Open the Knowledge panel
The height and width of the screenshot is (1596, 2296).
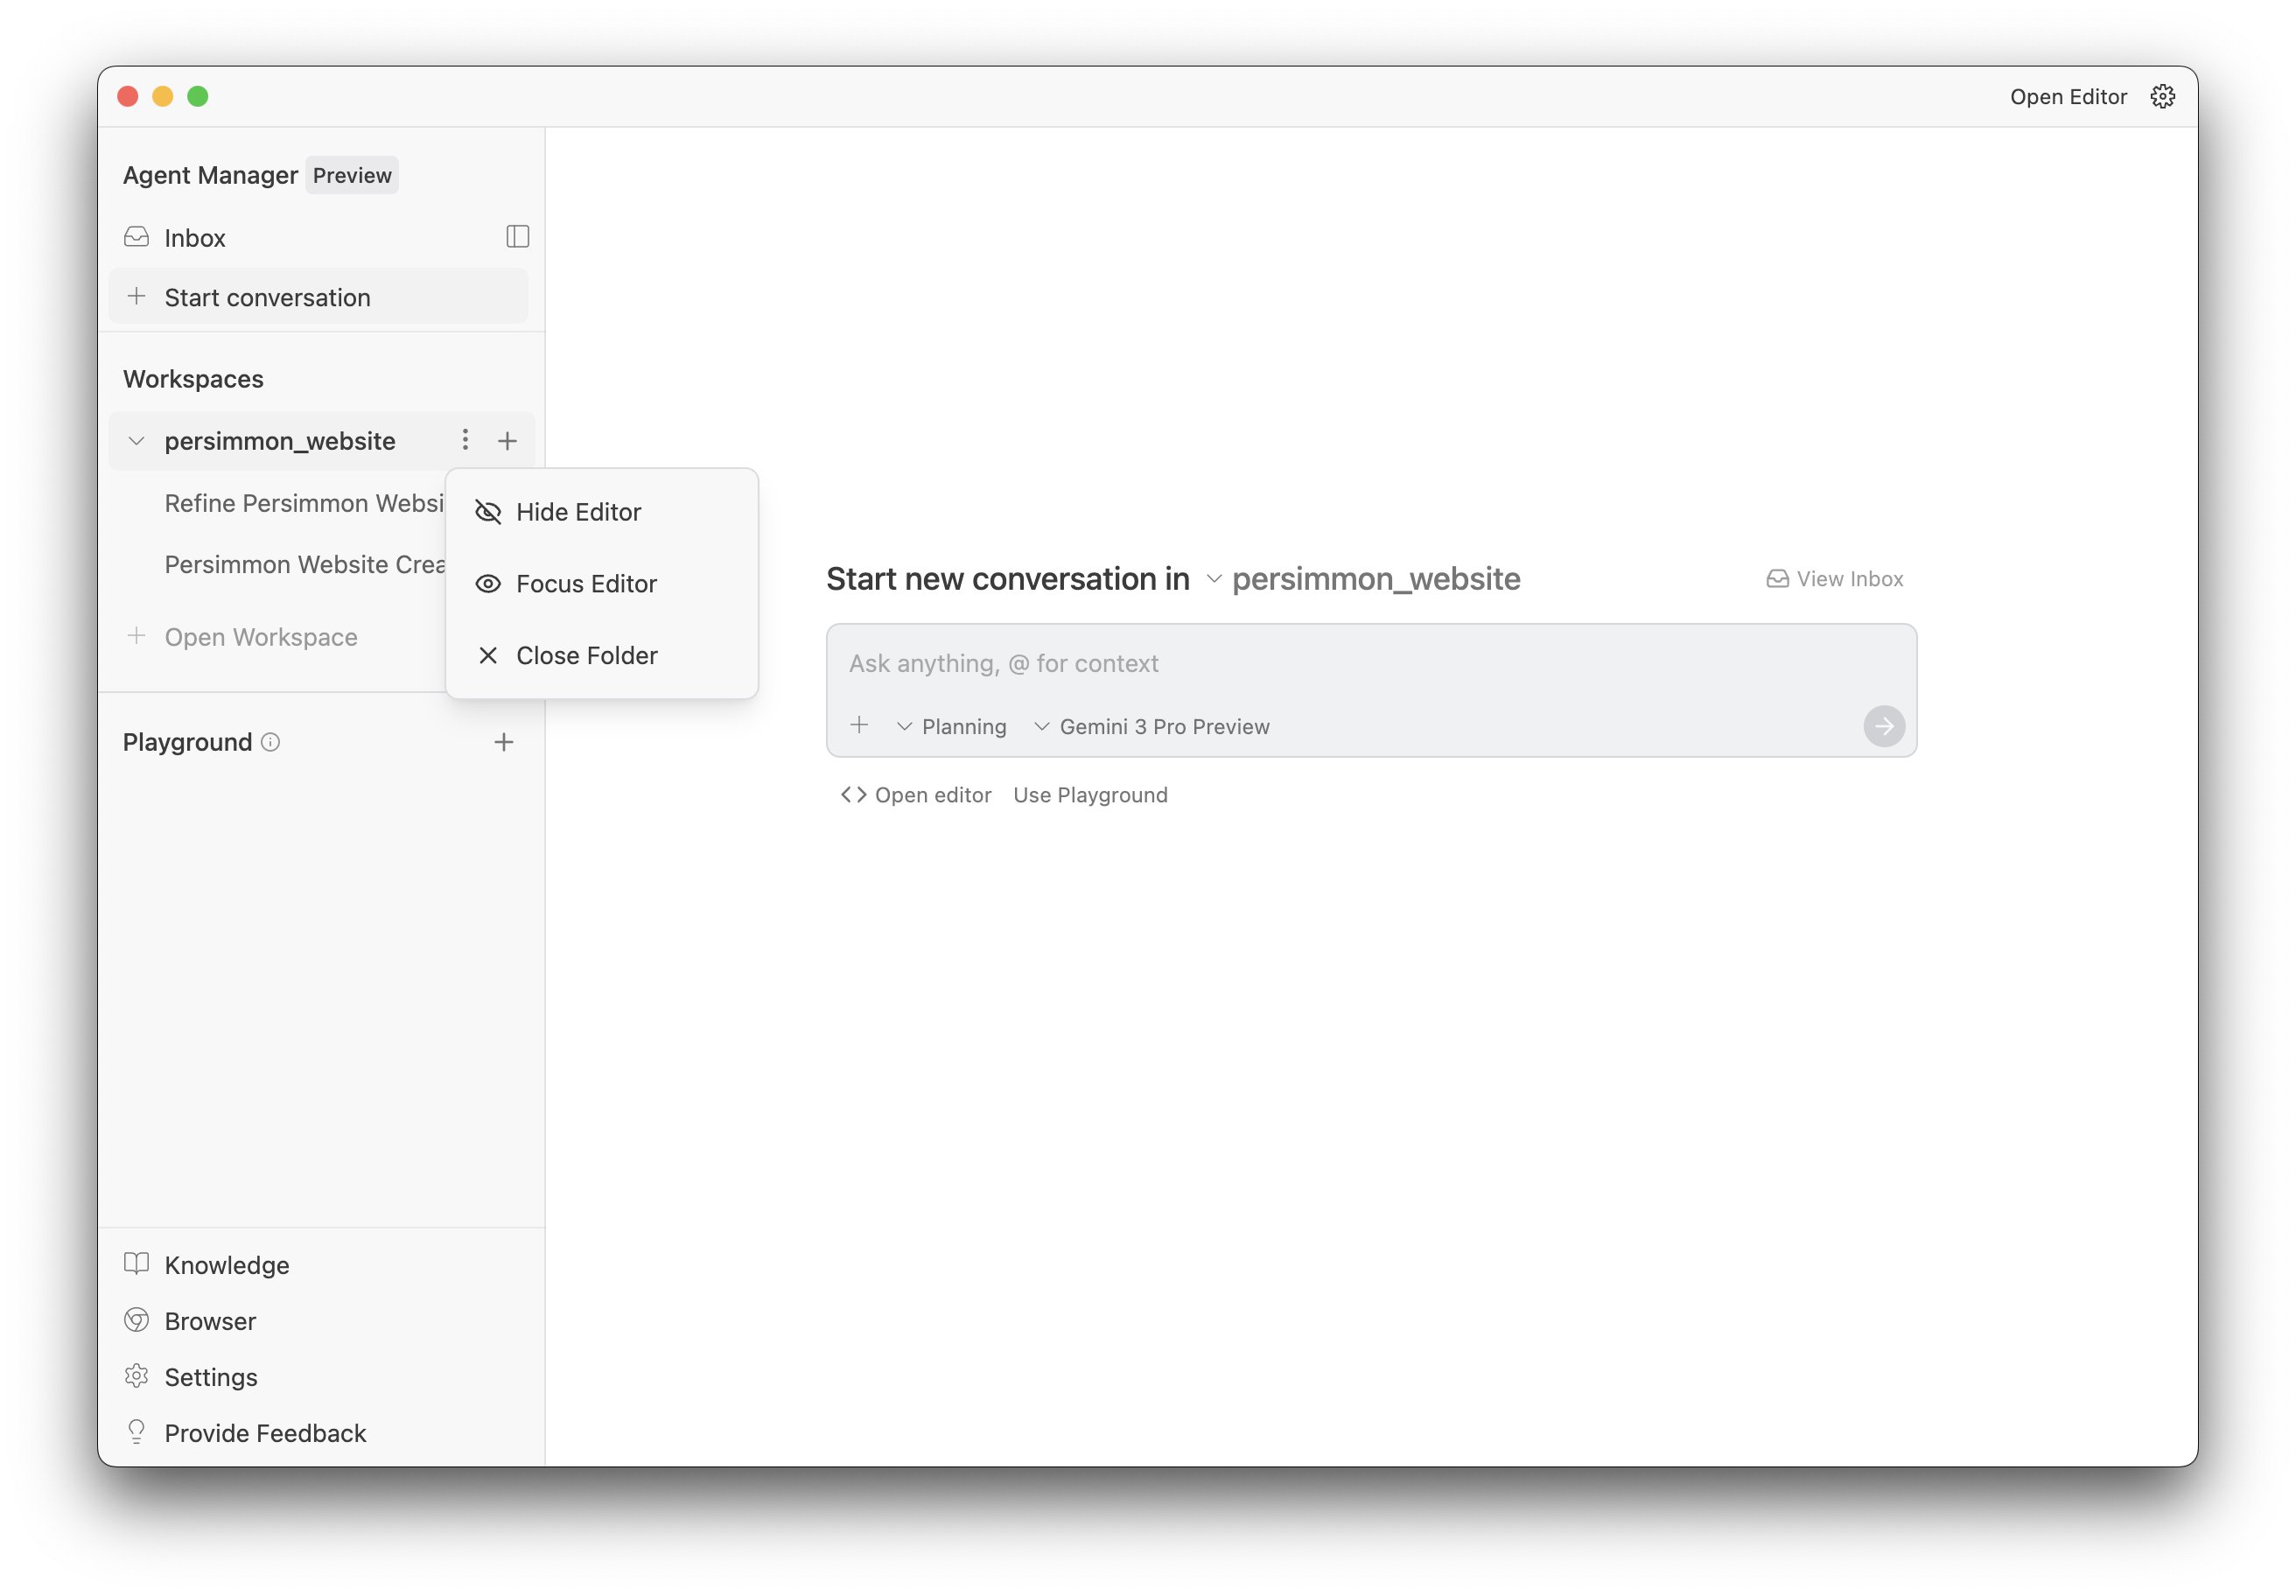click(227, 1264)
